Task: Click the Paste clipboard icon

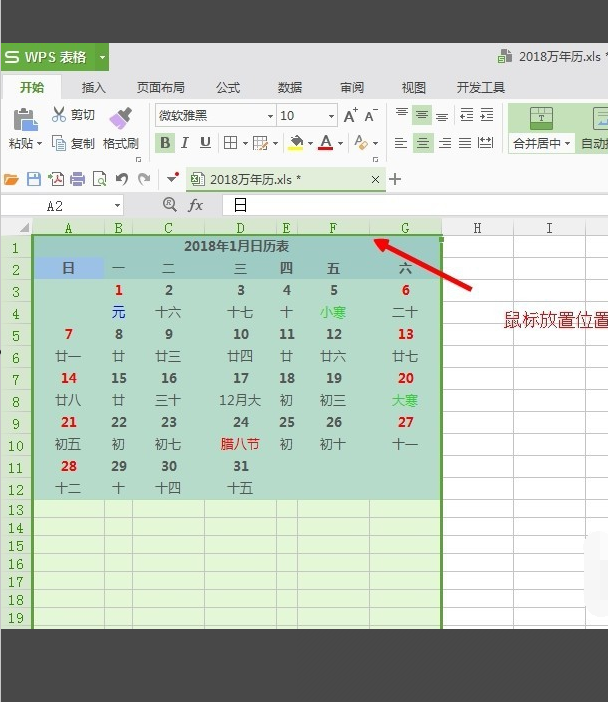Action: [25, 120]
